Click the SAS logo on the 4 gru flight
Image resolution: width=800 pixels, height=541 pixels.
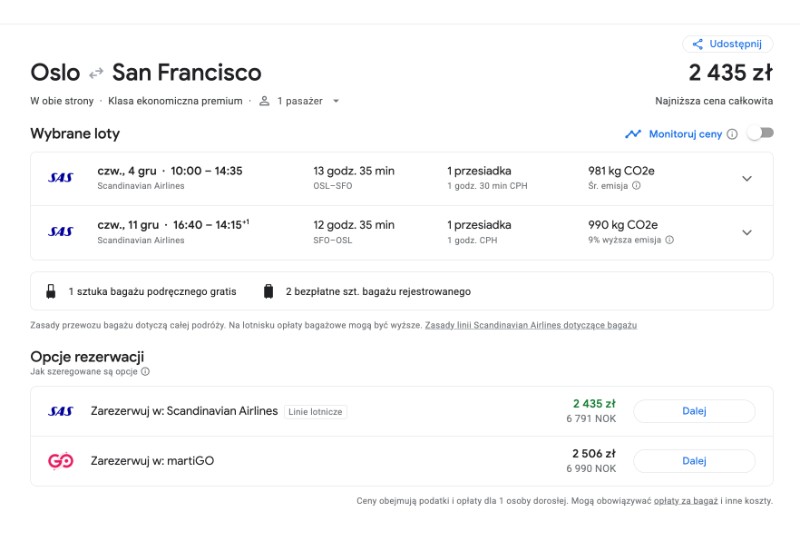pyautogui.click(x=61, y=178)
